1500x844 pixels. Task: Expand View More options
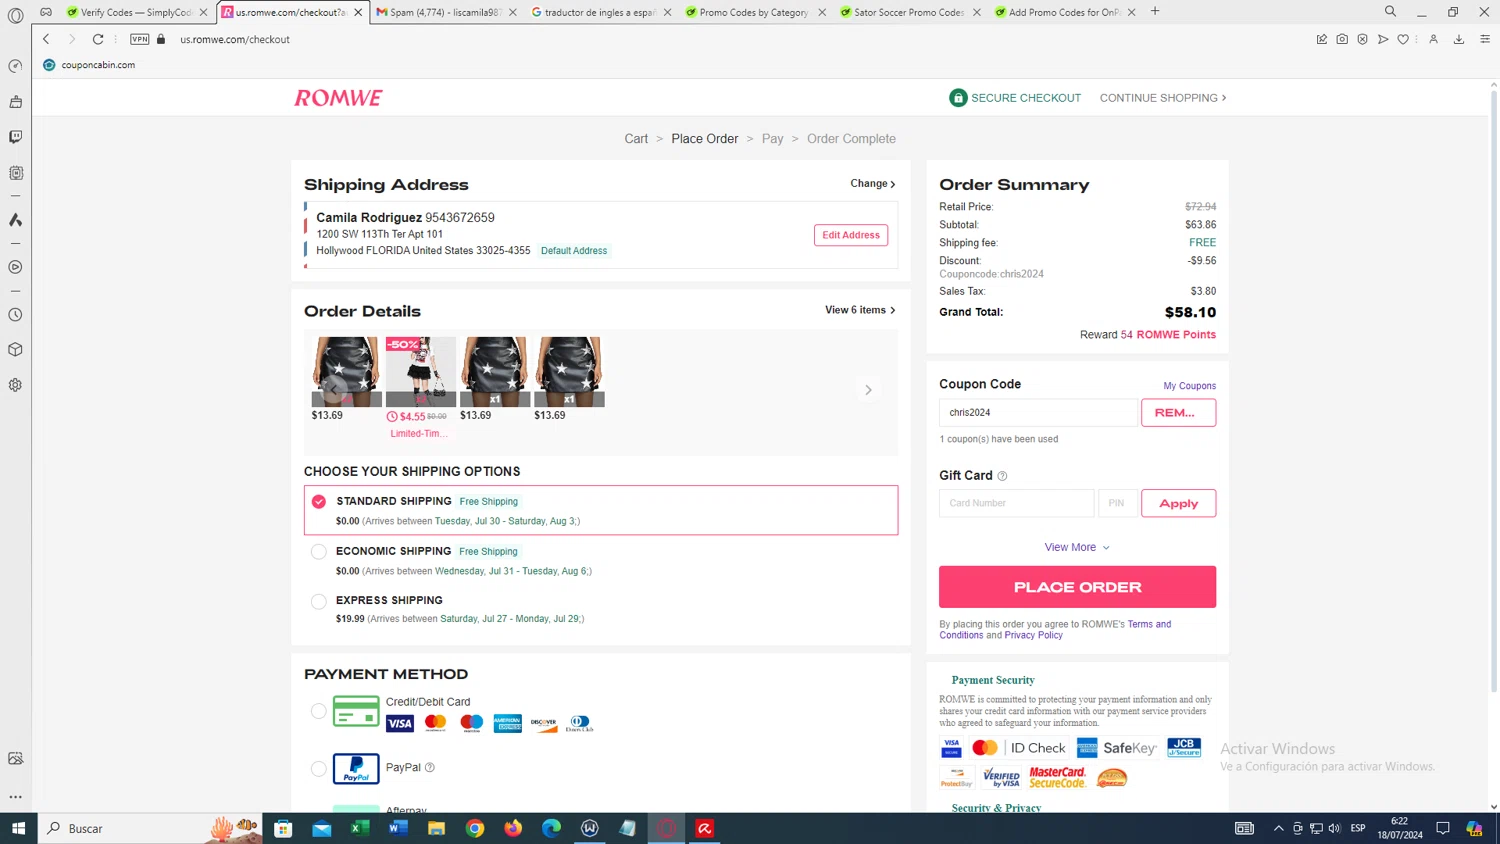[x=1077, y=547]
